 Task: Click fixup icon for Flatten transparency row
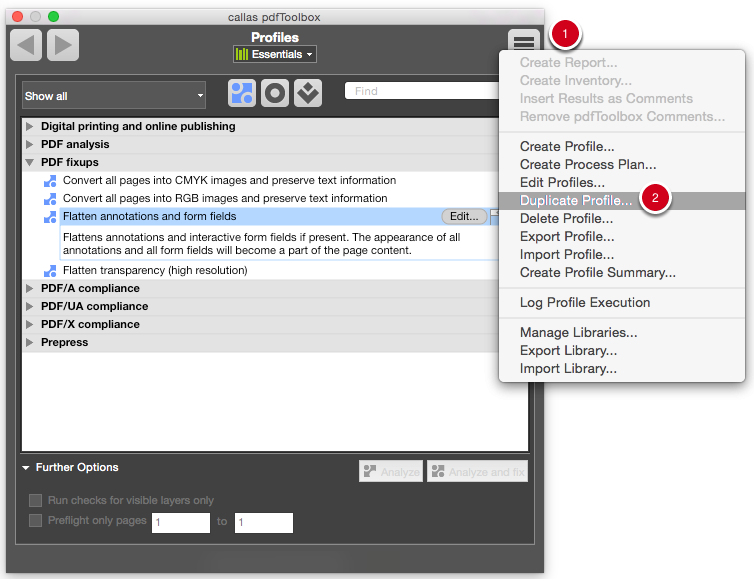[50, 271]
